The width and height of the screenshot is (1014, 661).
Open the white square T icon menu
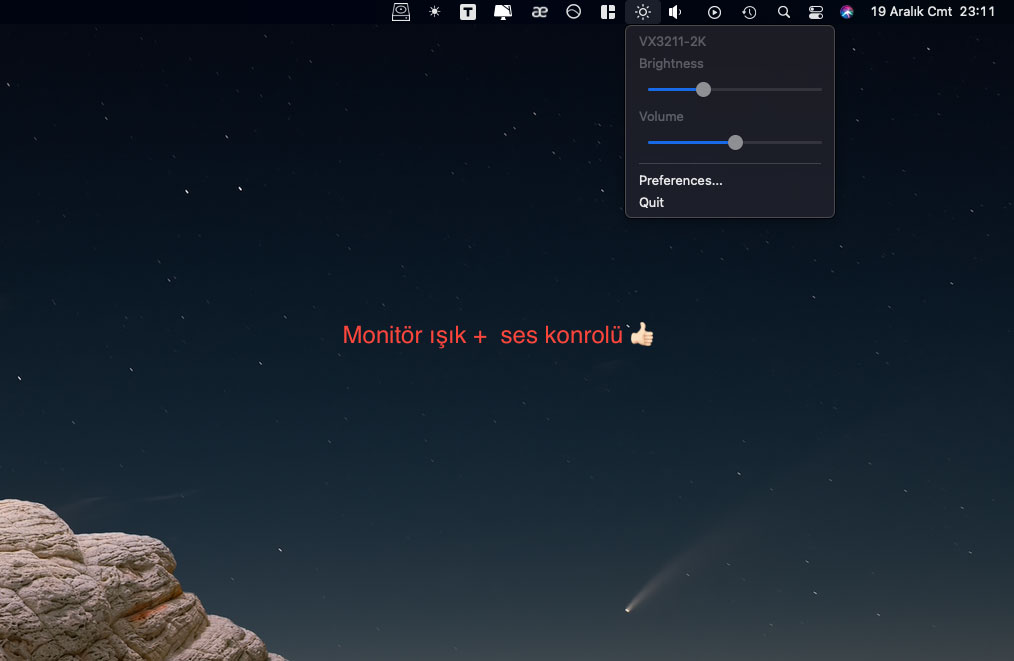[x=468, y=12]
